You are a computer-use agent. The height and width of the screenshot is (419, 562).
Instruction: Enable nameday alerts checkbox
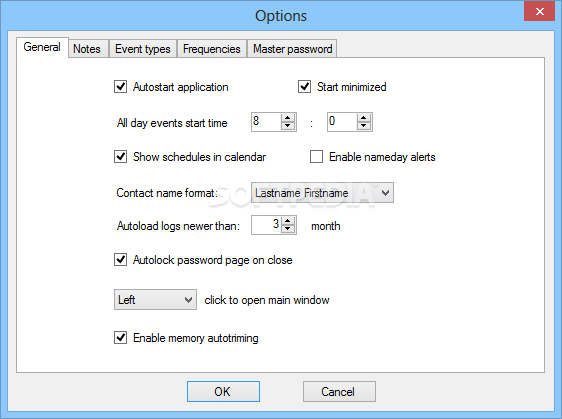pos(316,157)
